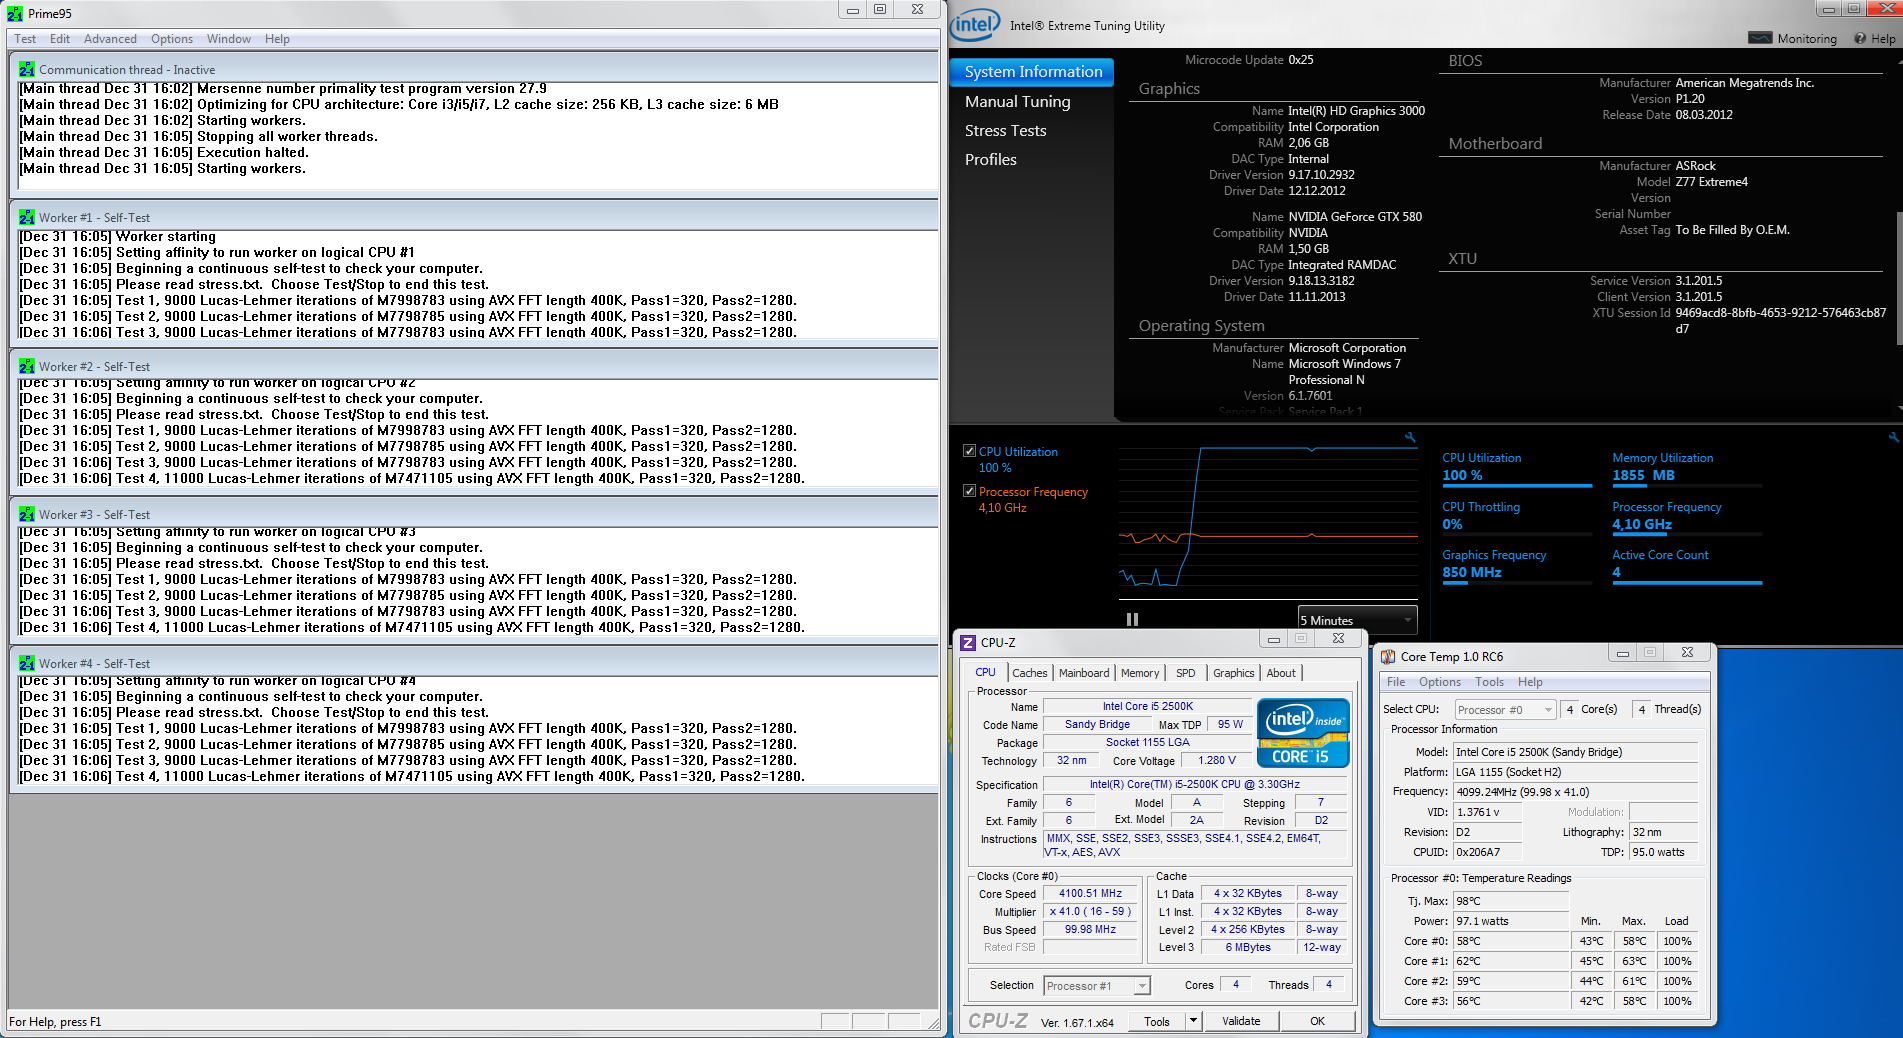The height and width of the screenshot is (1038, 1903).
Task: Open the File menu in Core Temp
Action: 1396,682
